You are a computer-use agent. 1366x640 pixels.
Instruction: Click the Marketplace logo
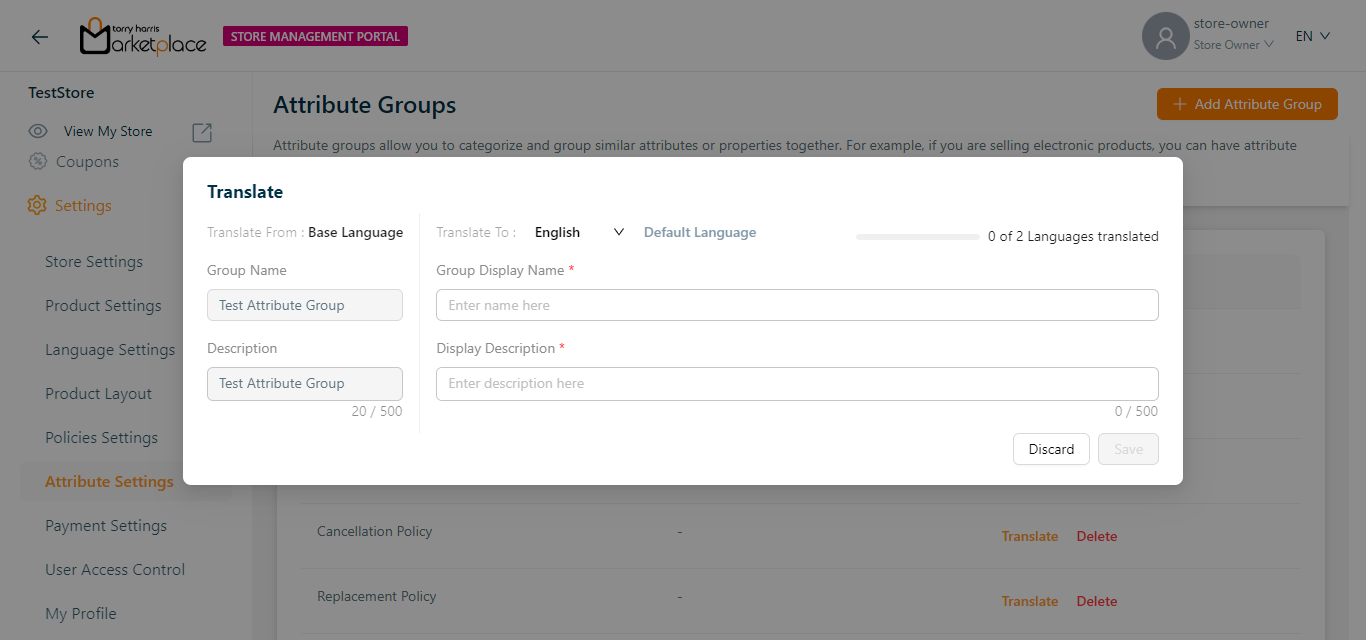pos(143,37)
